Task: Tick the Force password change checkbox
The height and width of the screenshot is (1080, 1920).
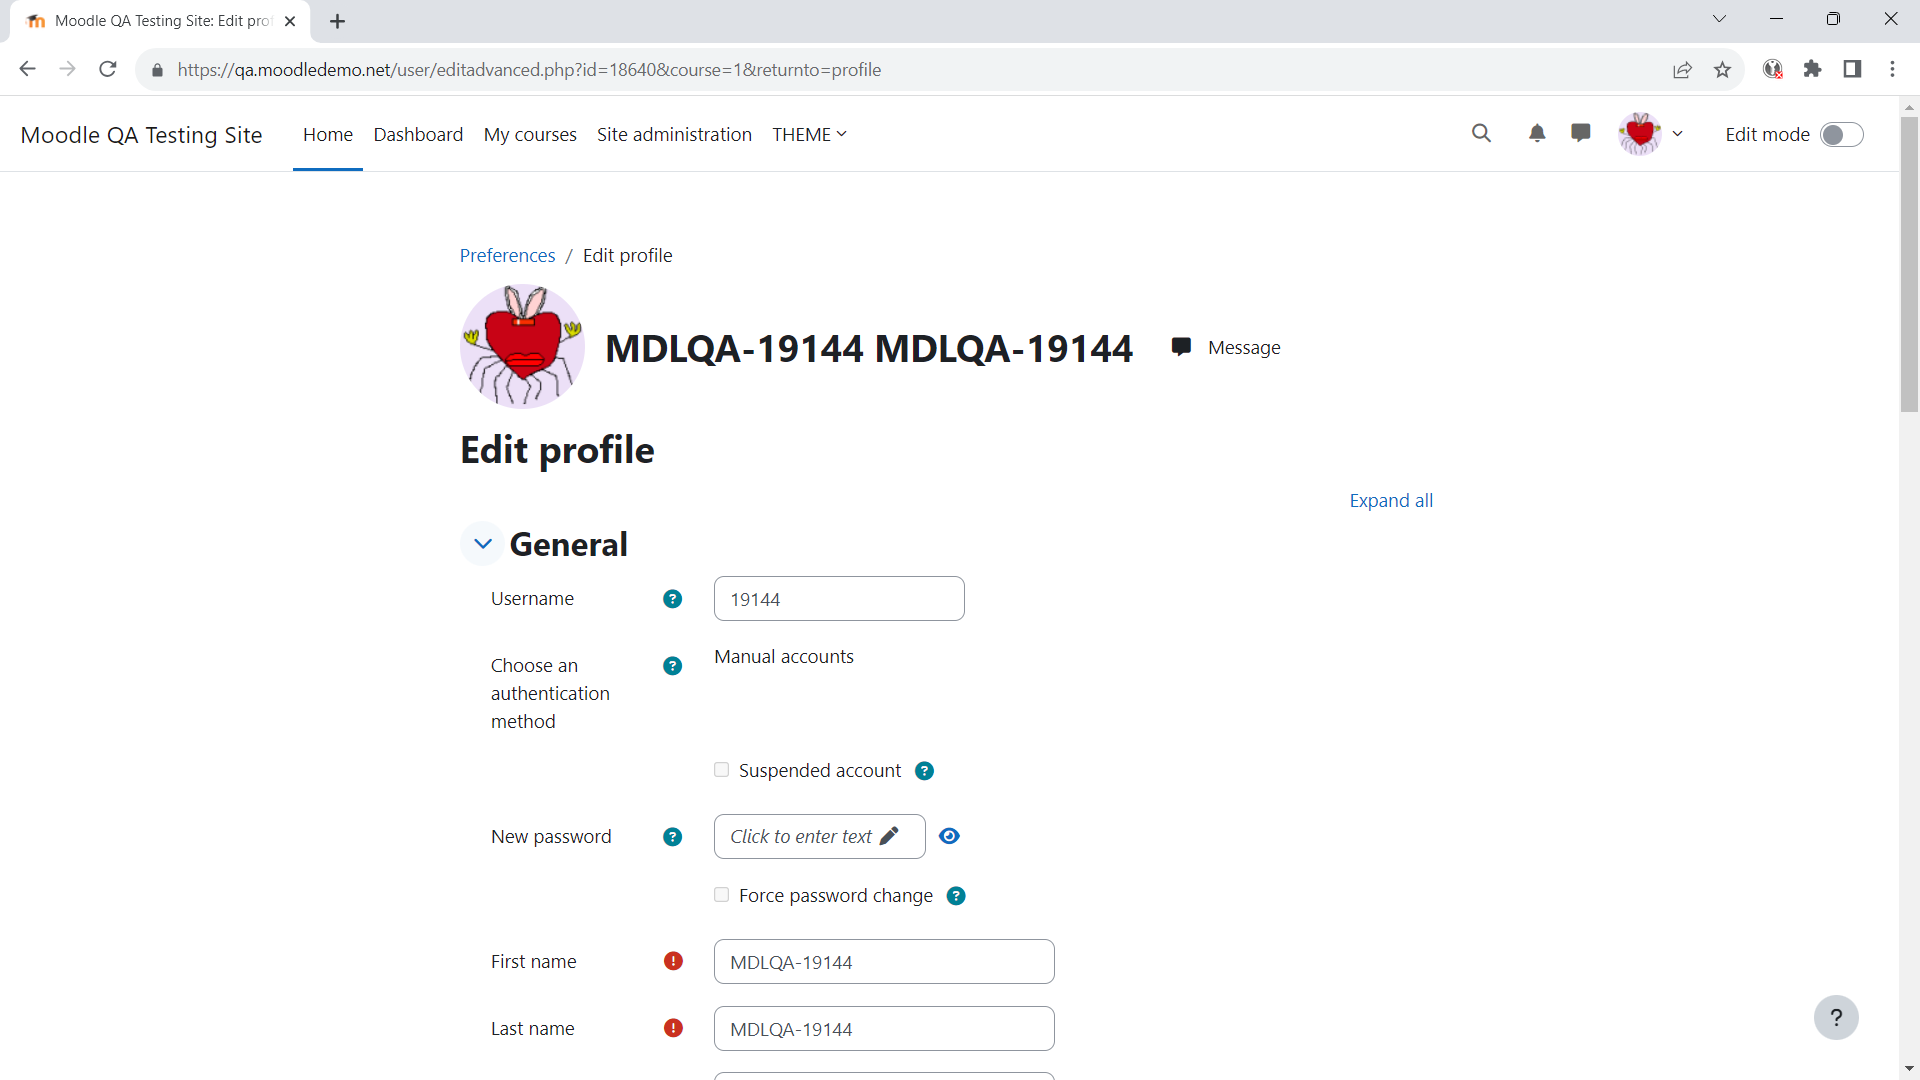Action: pos(722,895)
